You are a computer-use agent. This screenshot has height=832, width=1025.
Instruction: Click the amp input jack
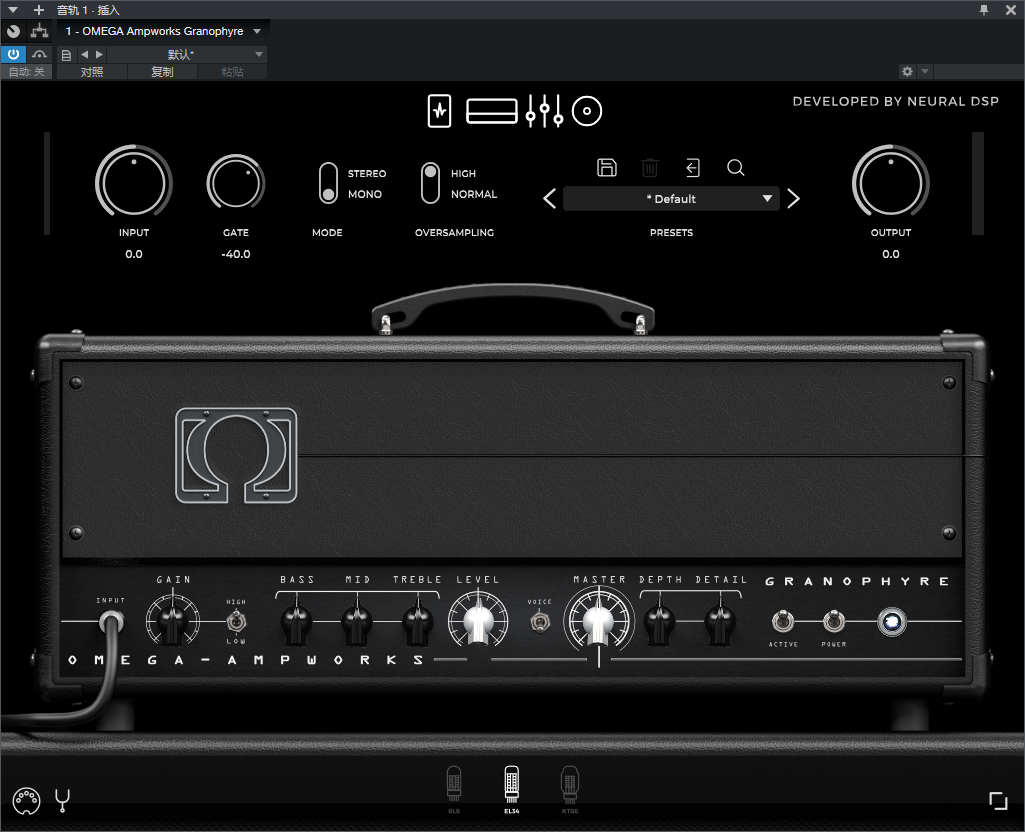111,622
